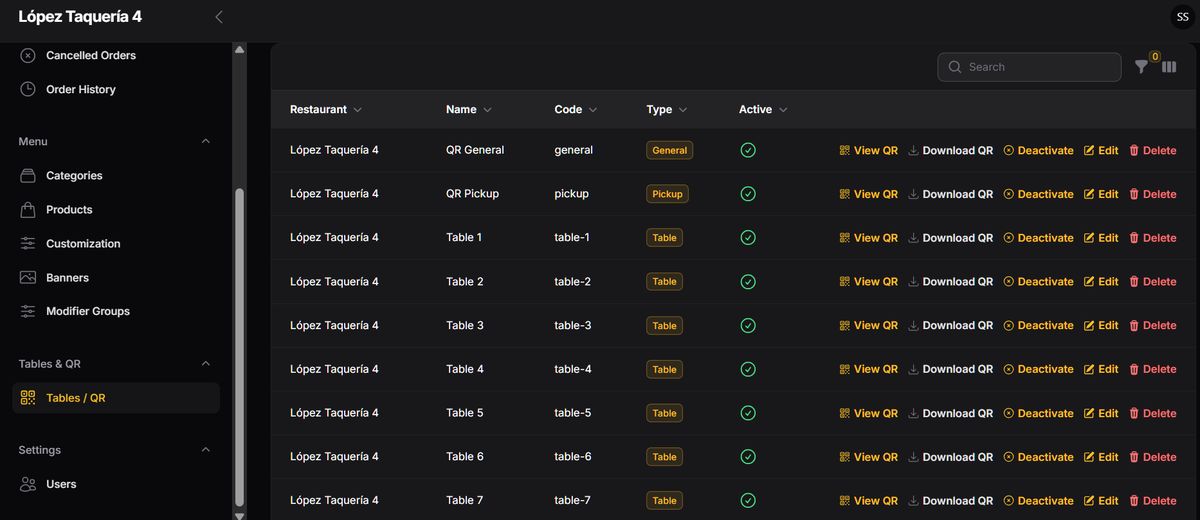This screenshot has height=520, width=1200.
Task: Click López Taquería 4 header title
Action: click(x=80, y=16)
